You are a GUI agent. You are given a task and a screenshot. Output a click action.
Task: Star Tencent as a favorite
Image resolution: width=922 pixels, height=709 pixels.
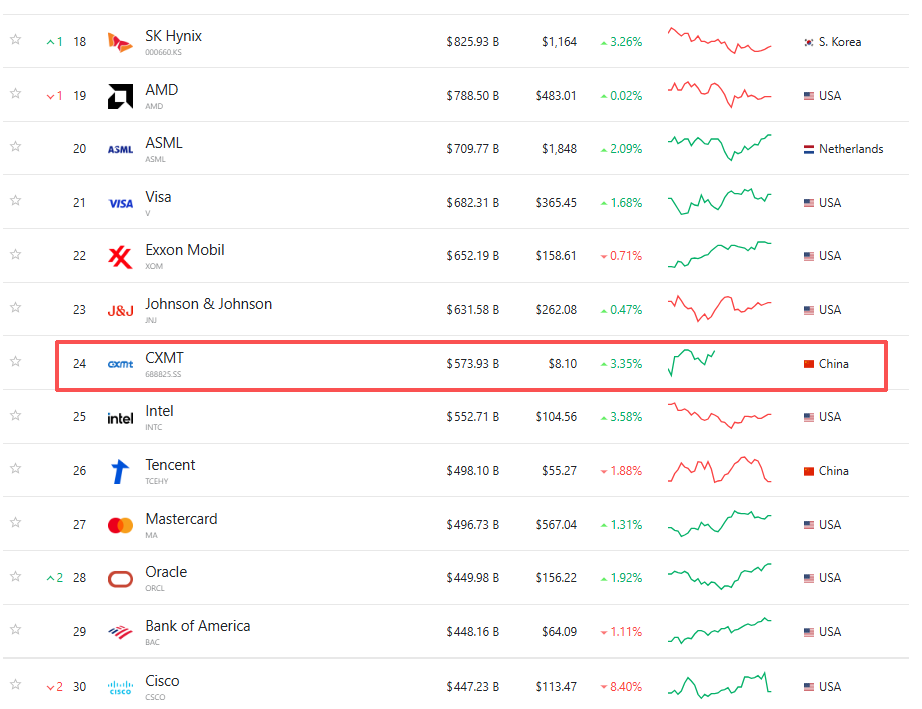(x=16, y=469)
